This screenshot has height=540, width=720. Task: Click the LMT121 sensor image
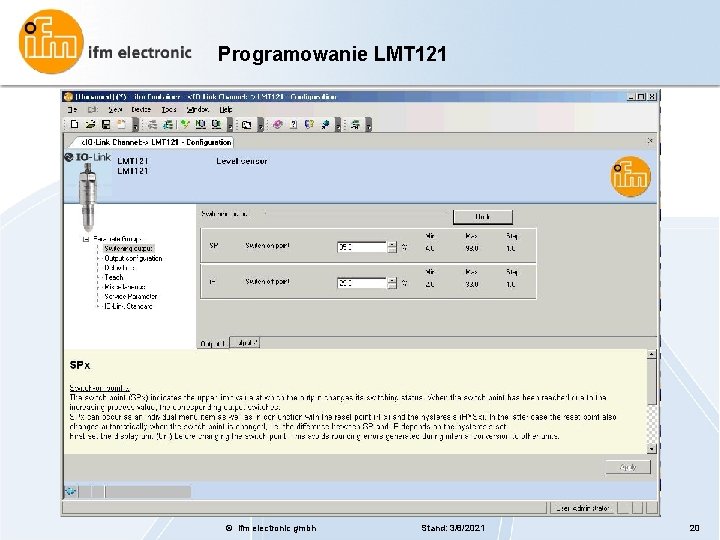pyautogui.click(x=87, y=197)
